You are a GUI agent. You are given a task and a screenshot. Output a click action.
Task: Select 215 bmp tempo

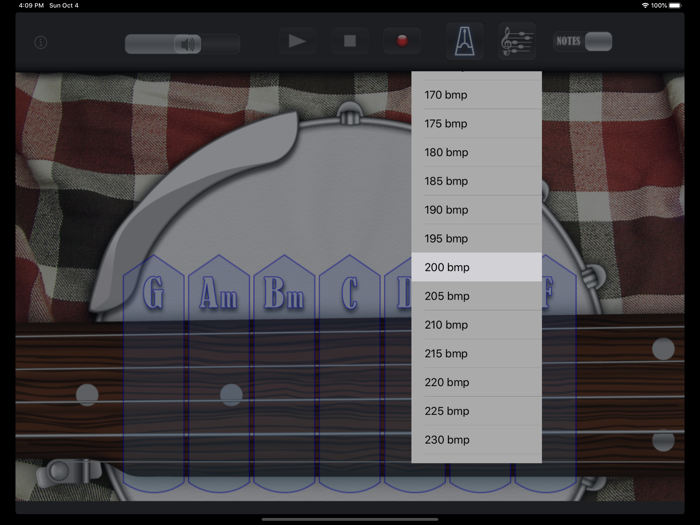pos(476,354)
